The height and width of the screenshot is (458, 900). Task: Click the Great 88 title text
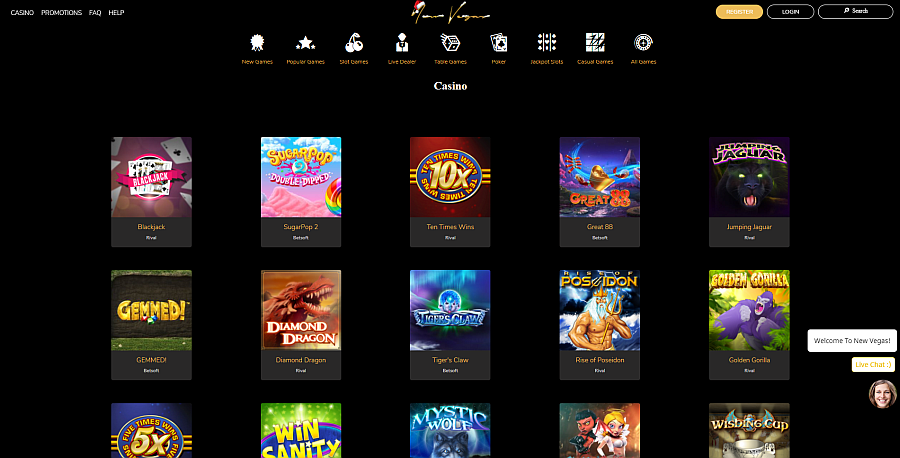[600, 227]
